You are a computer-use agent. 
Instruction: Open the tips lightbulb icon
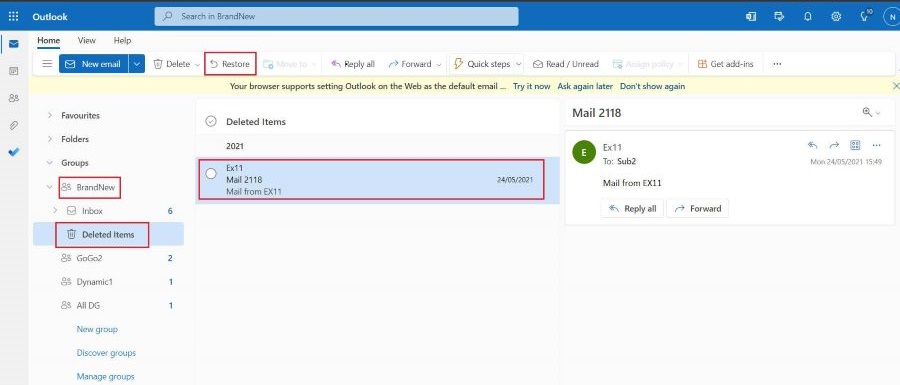tap(865, 16)
